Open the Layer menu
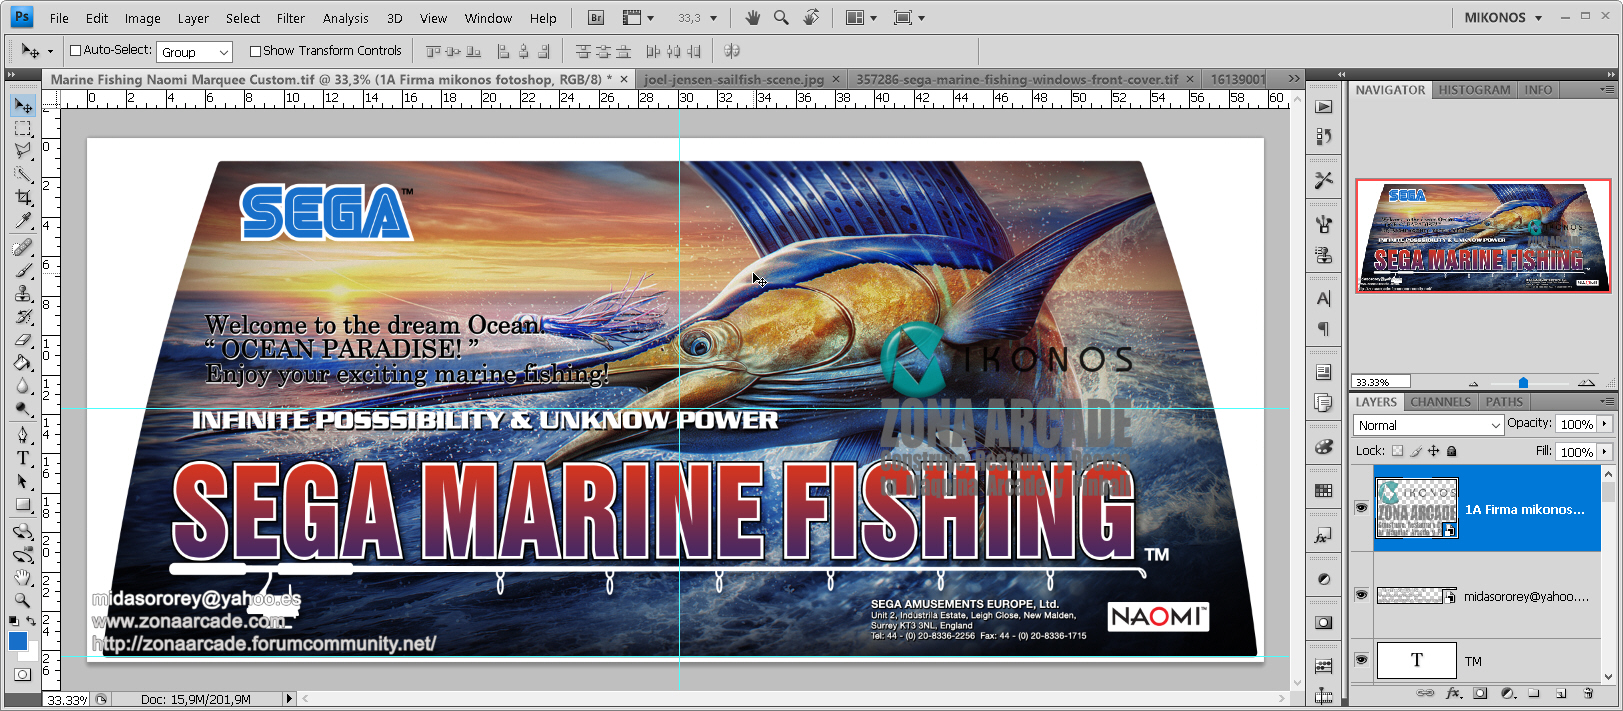Image resolution: width=1623 pixels, height=711 pixels. tap(193, 18)
